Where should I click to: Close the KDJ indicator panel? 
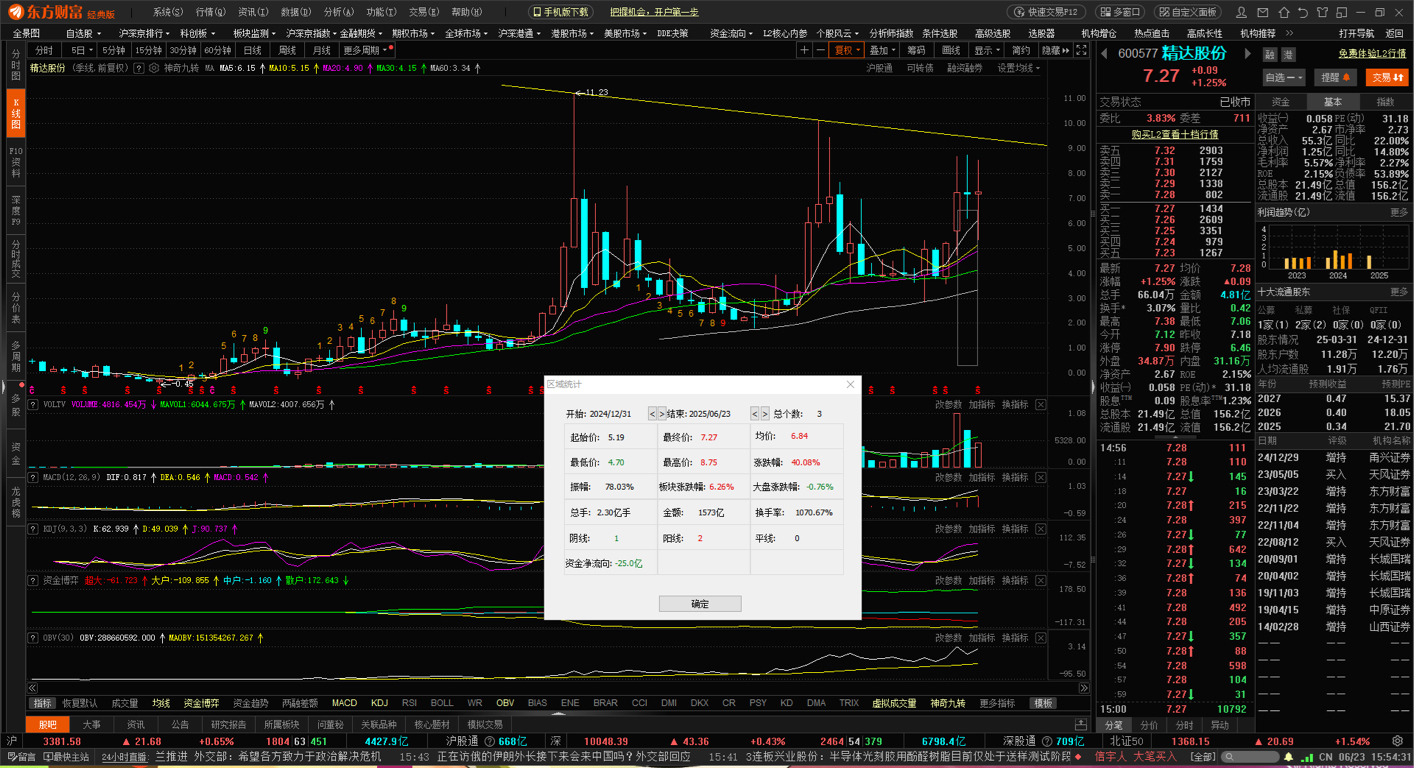click(1041, 528)
